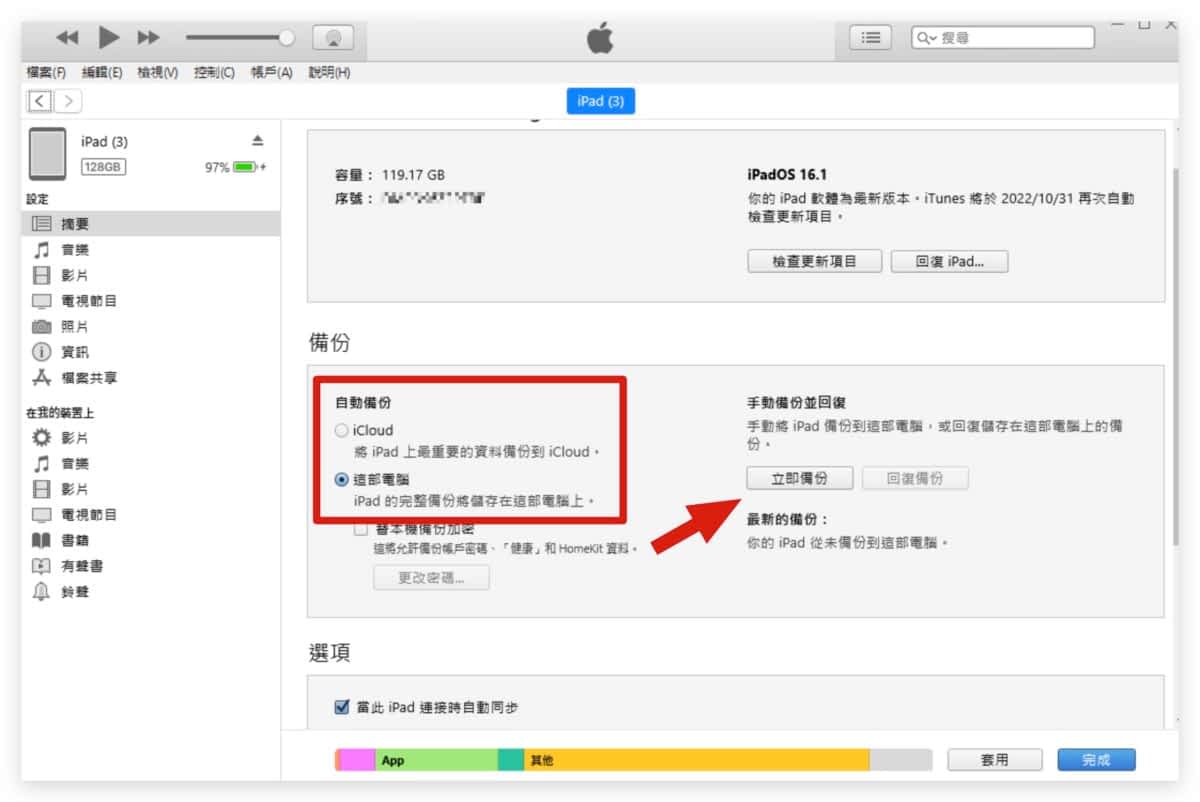The width and height of the screenshot is (1200, 802).
Task: Toggle 當此 iPad 連接時自動同步 checkbox
Action: (x=342, y=708)
